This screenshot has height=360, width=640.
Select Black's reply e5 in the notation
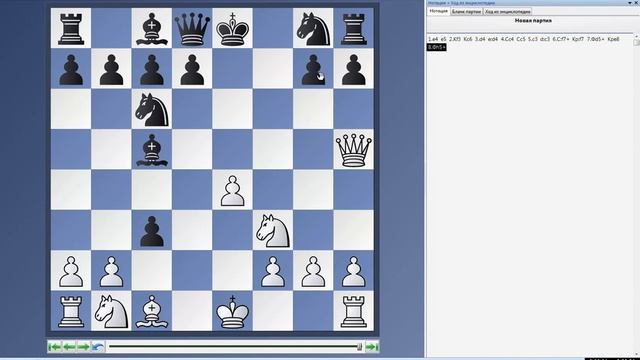[443, 39]
